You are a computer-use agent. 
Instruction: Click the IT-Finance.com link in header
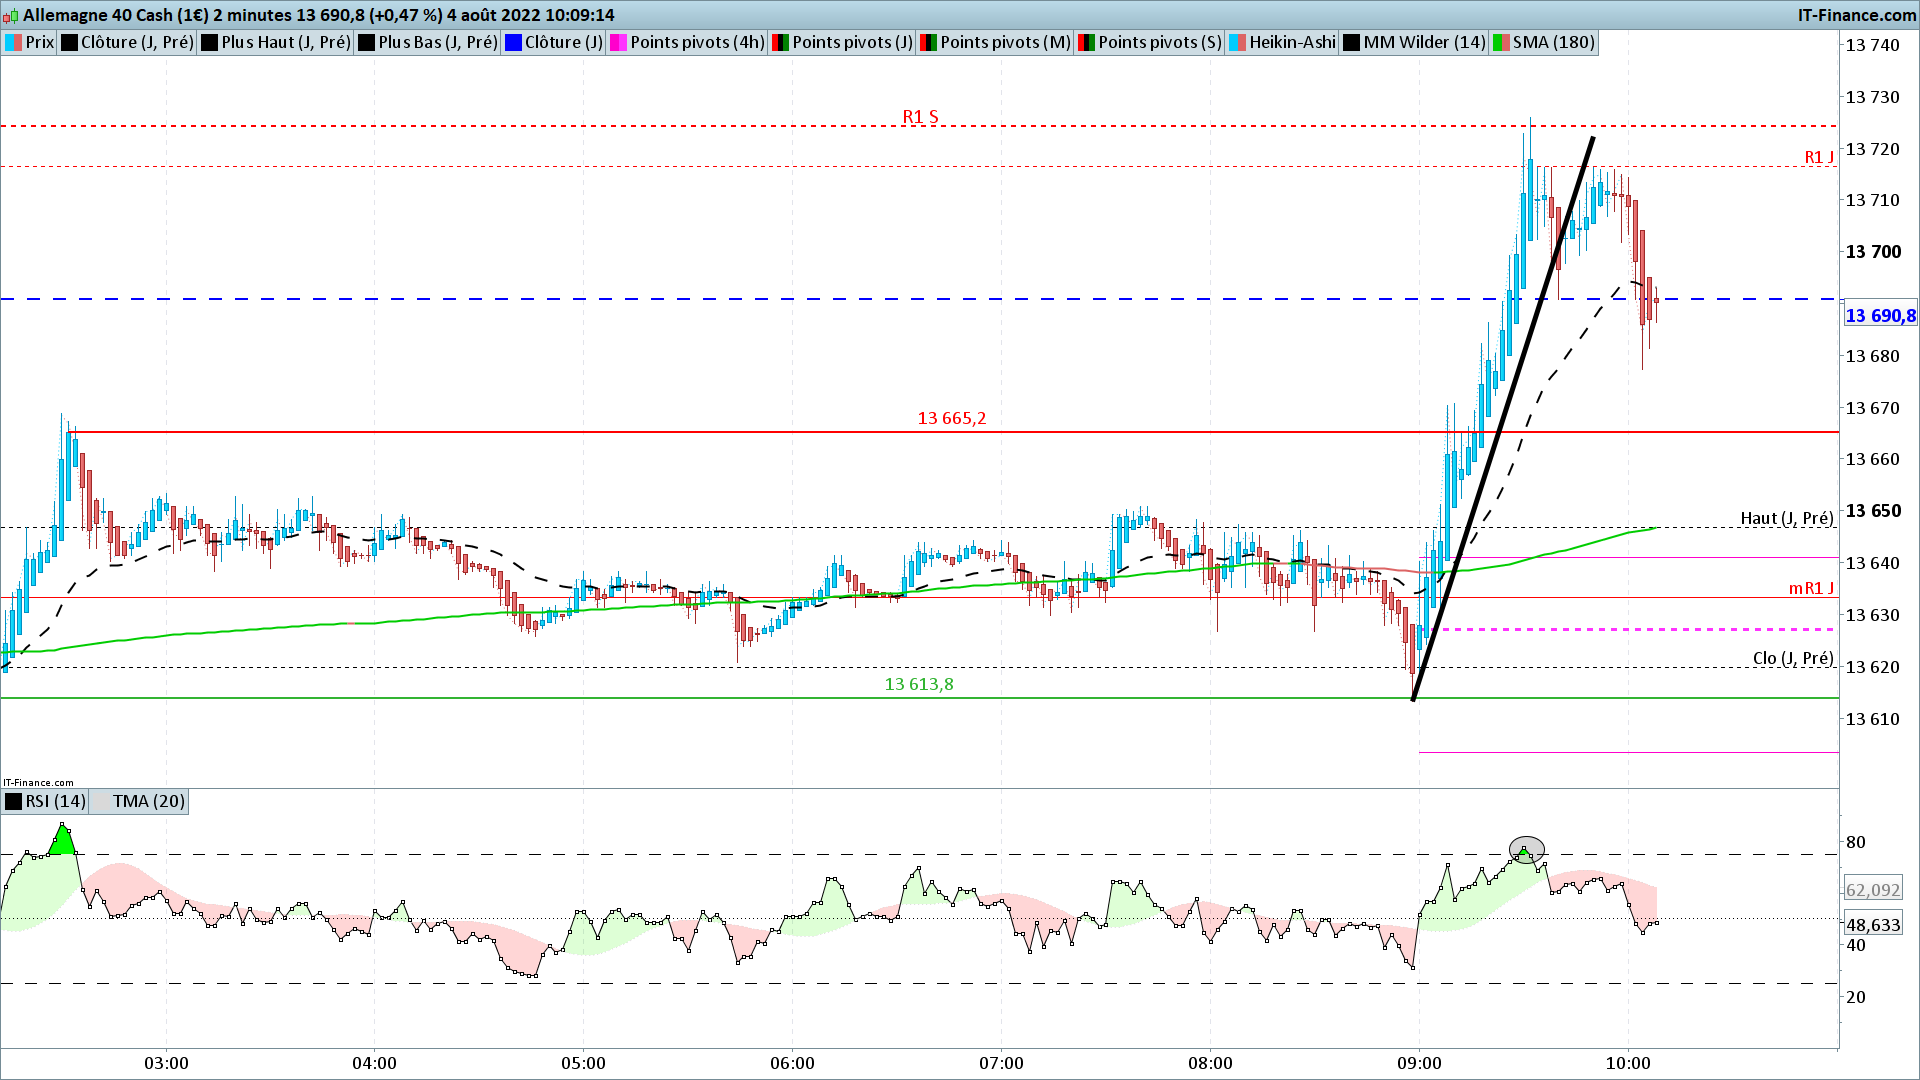(1856, 15)
